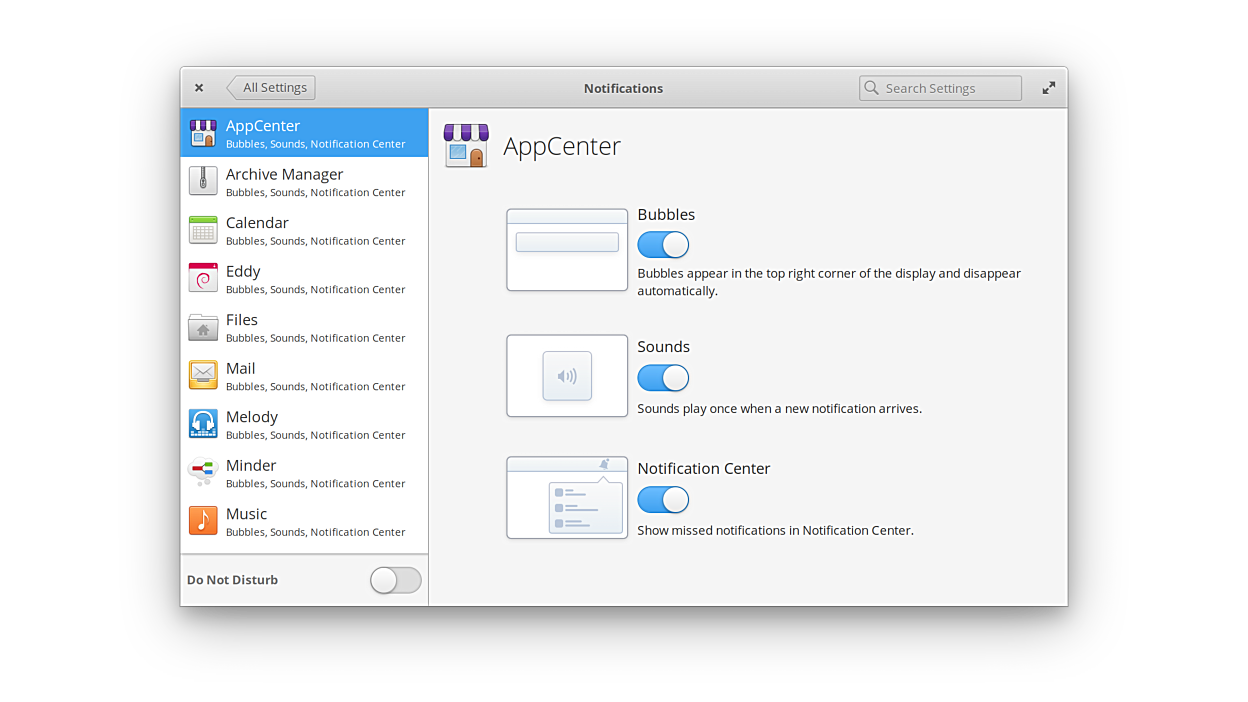The width and height of the screenshot is (1248, 702).
Task: Click the Minder mind-map icon
Action: (x=203, y=472)
